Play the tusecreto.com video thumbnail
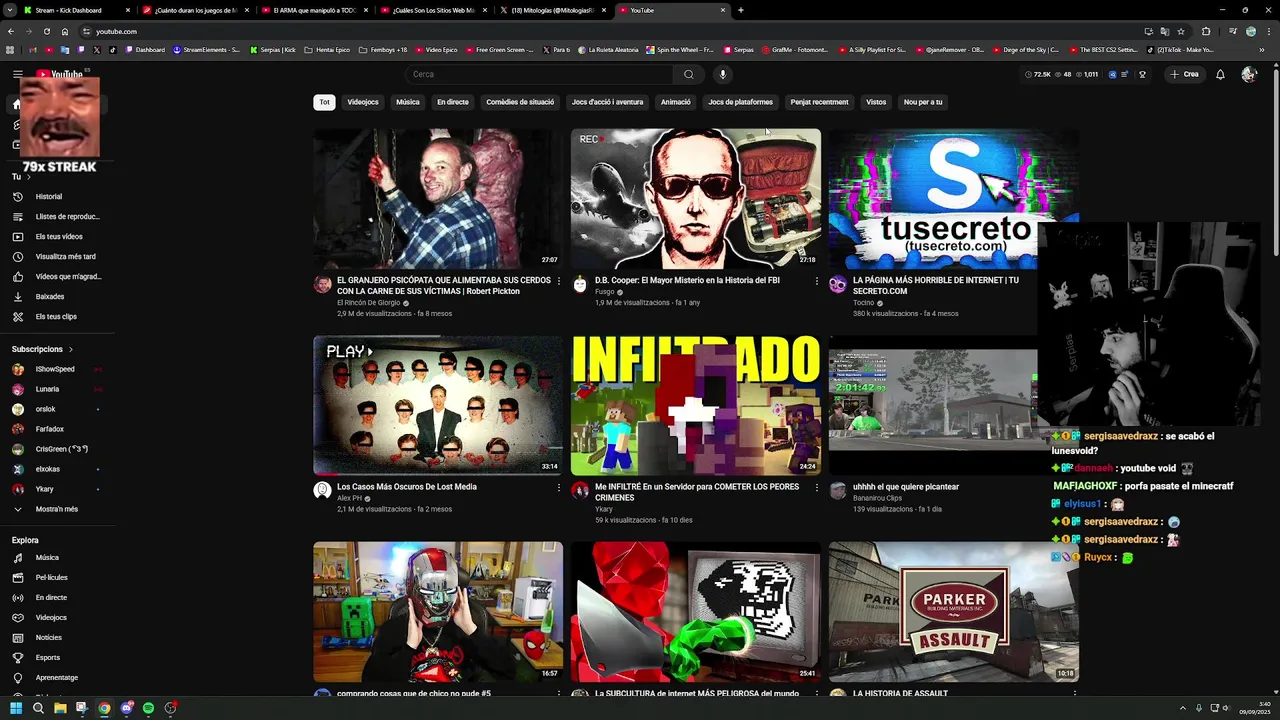This screenshot has width=1280, height=720. coord(953,199)
